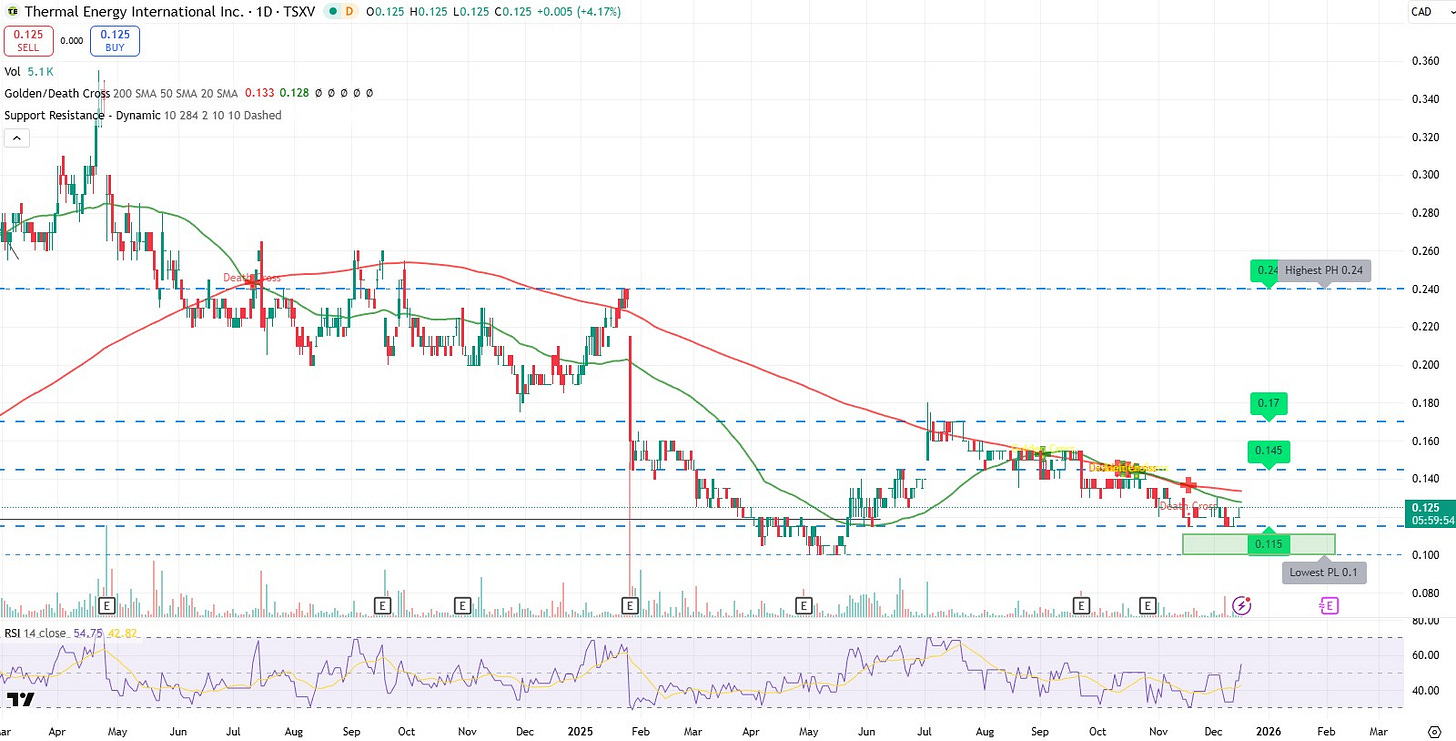Click the 5.1K volume value

point(40,72)
